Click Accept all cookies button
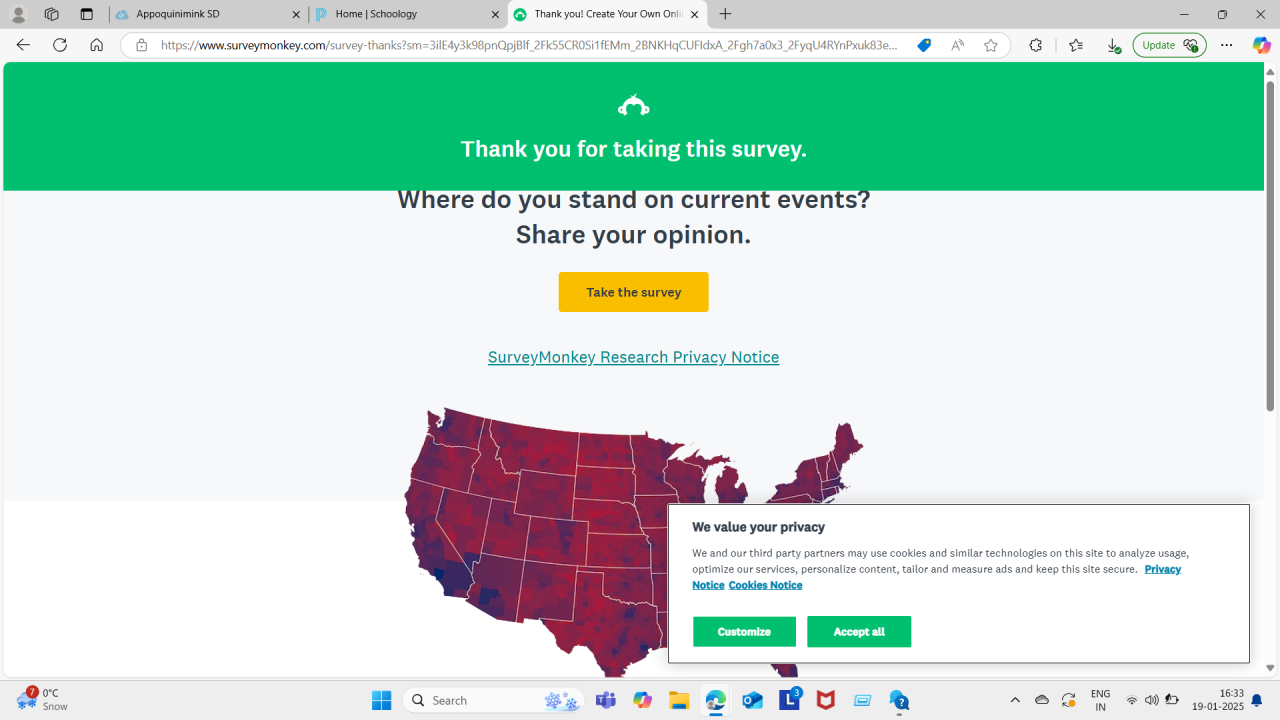1280x720 pixels. (x=858, y=632)
